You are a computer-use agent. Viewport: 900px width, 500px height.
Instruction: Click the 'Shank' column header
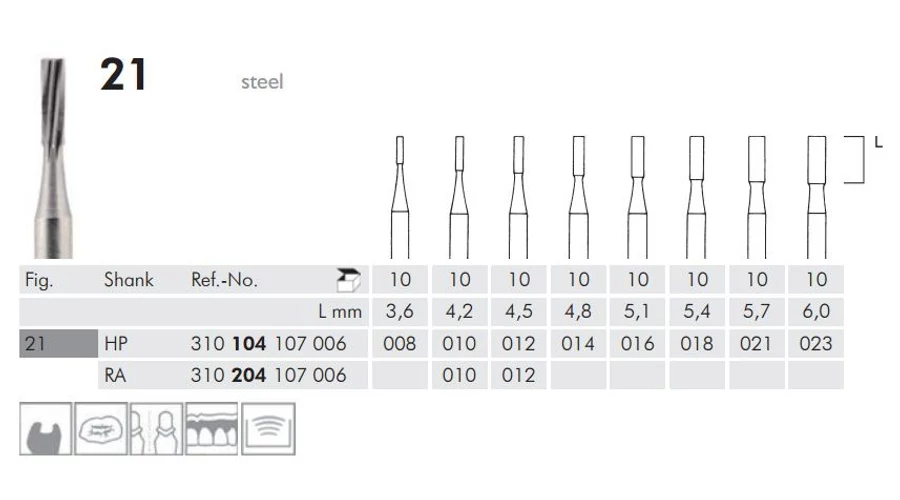pyautogui.click(x=129, y=280)
